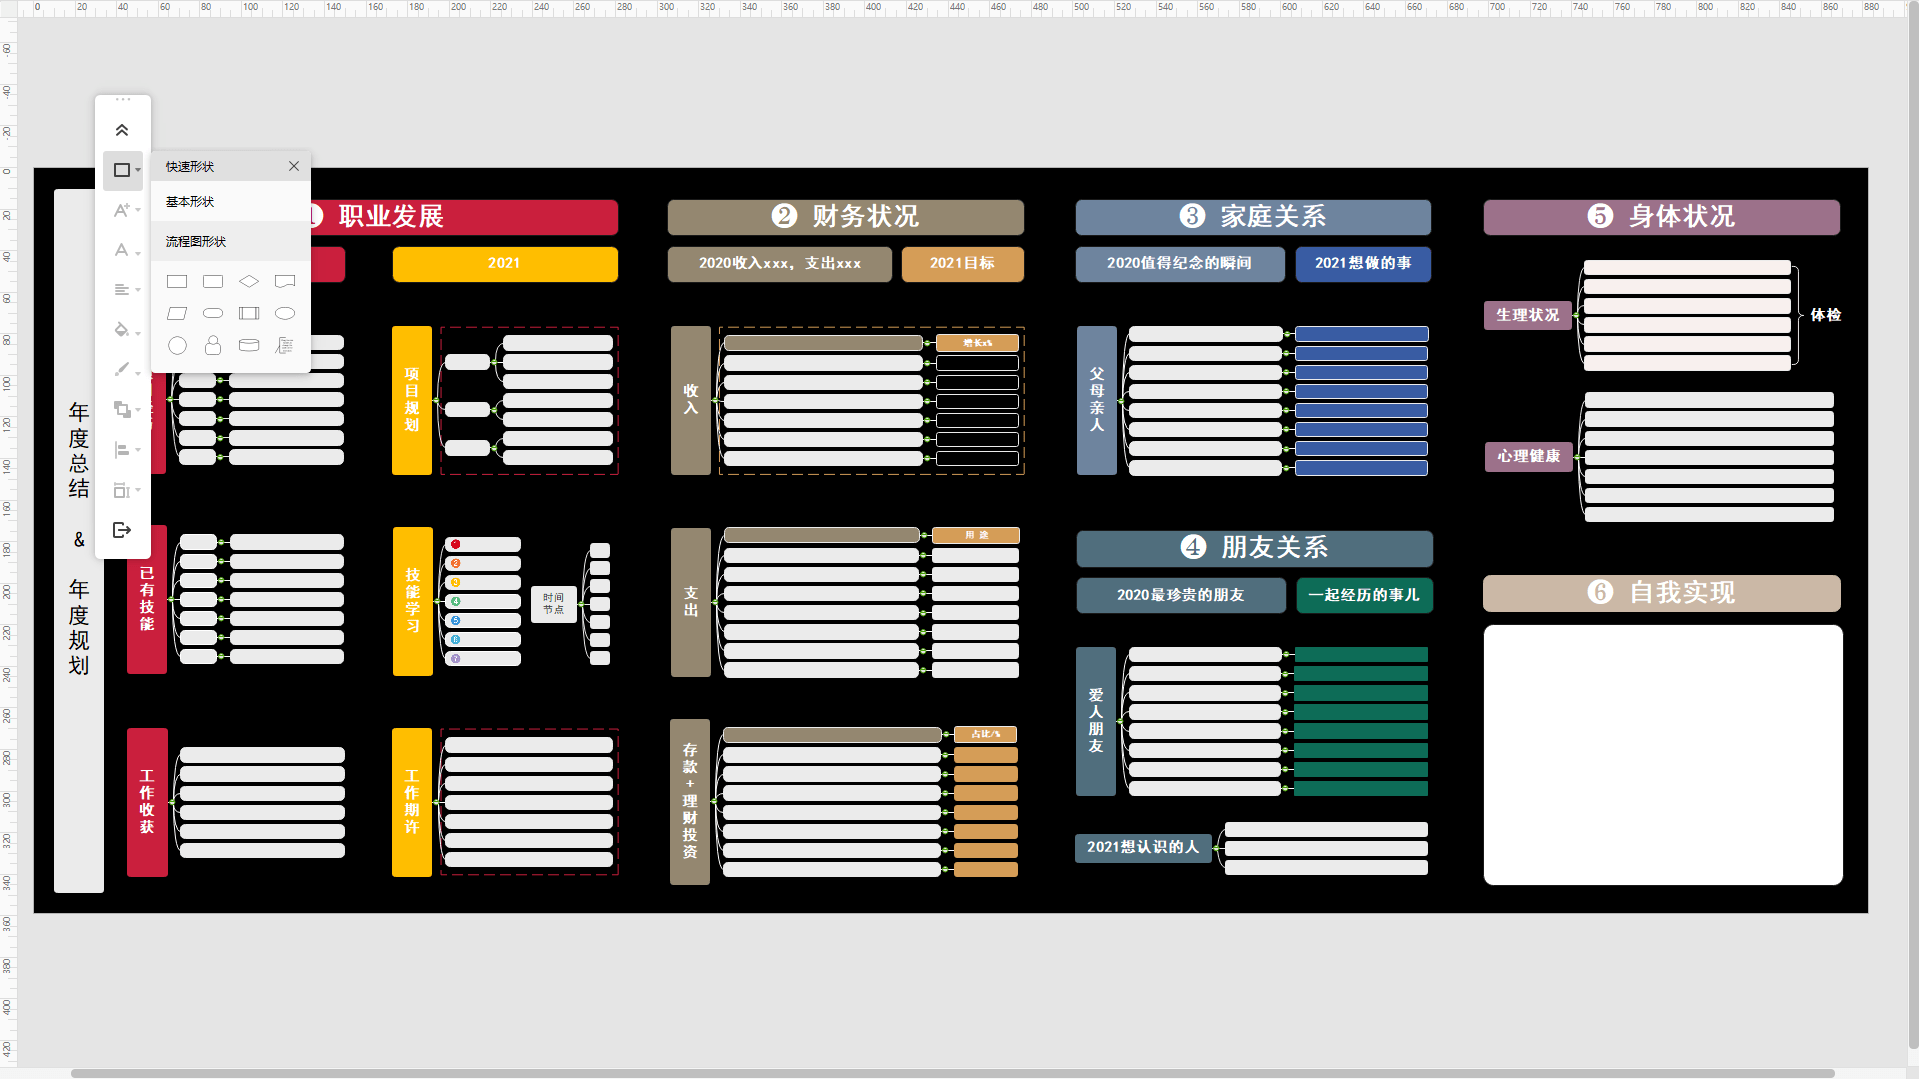This screenshot has height=1079, width=1919.
Task: Select the 家庭关系 header box
Action: click(1253, 217)
